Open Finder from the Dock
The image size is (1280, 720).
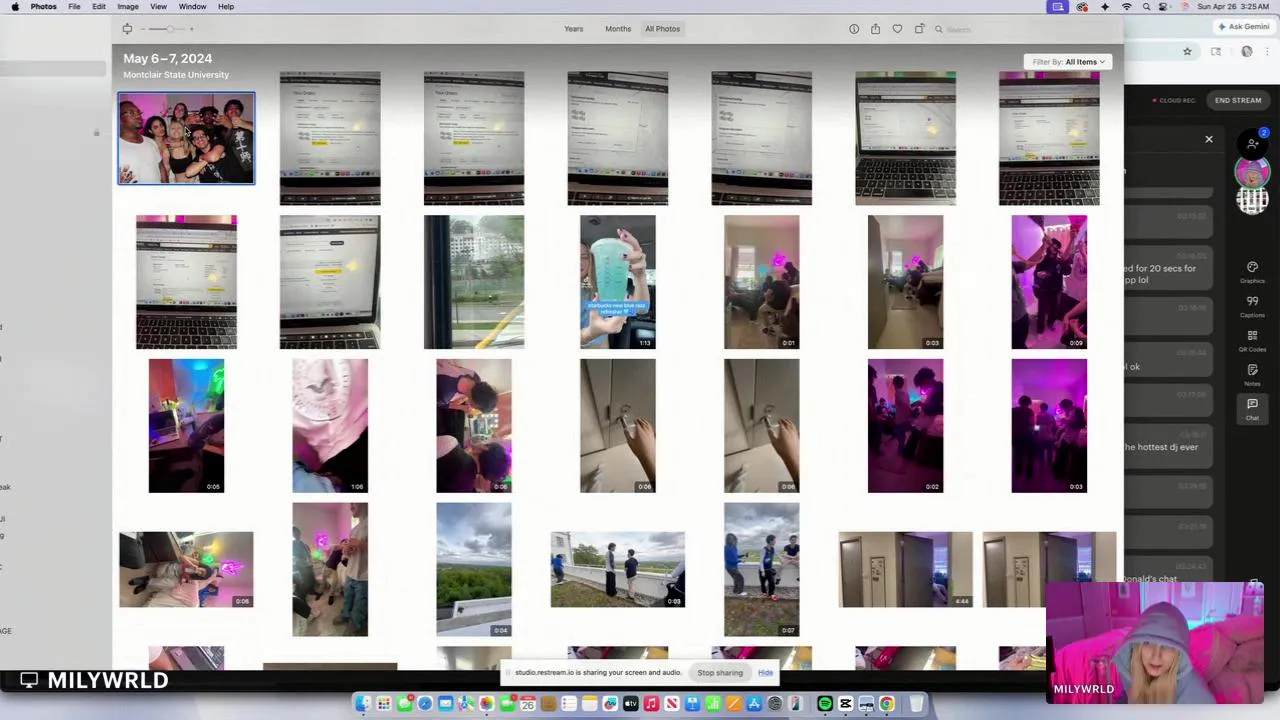coord(364,704)
